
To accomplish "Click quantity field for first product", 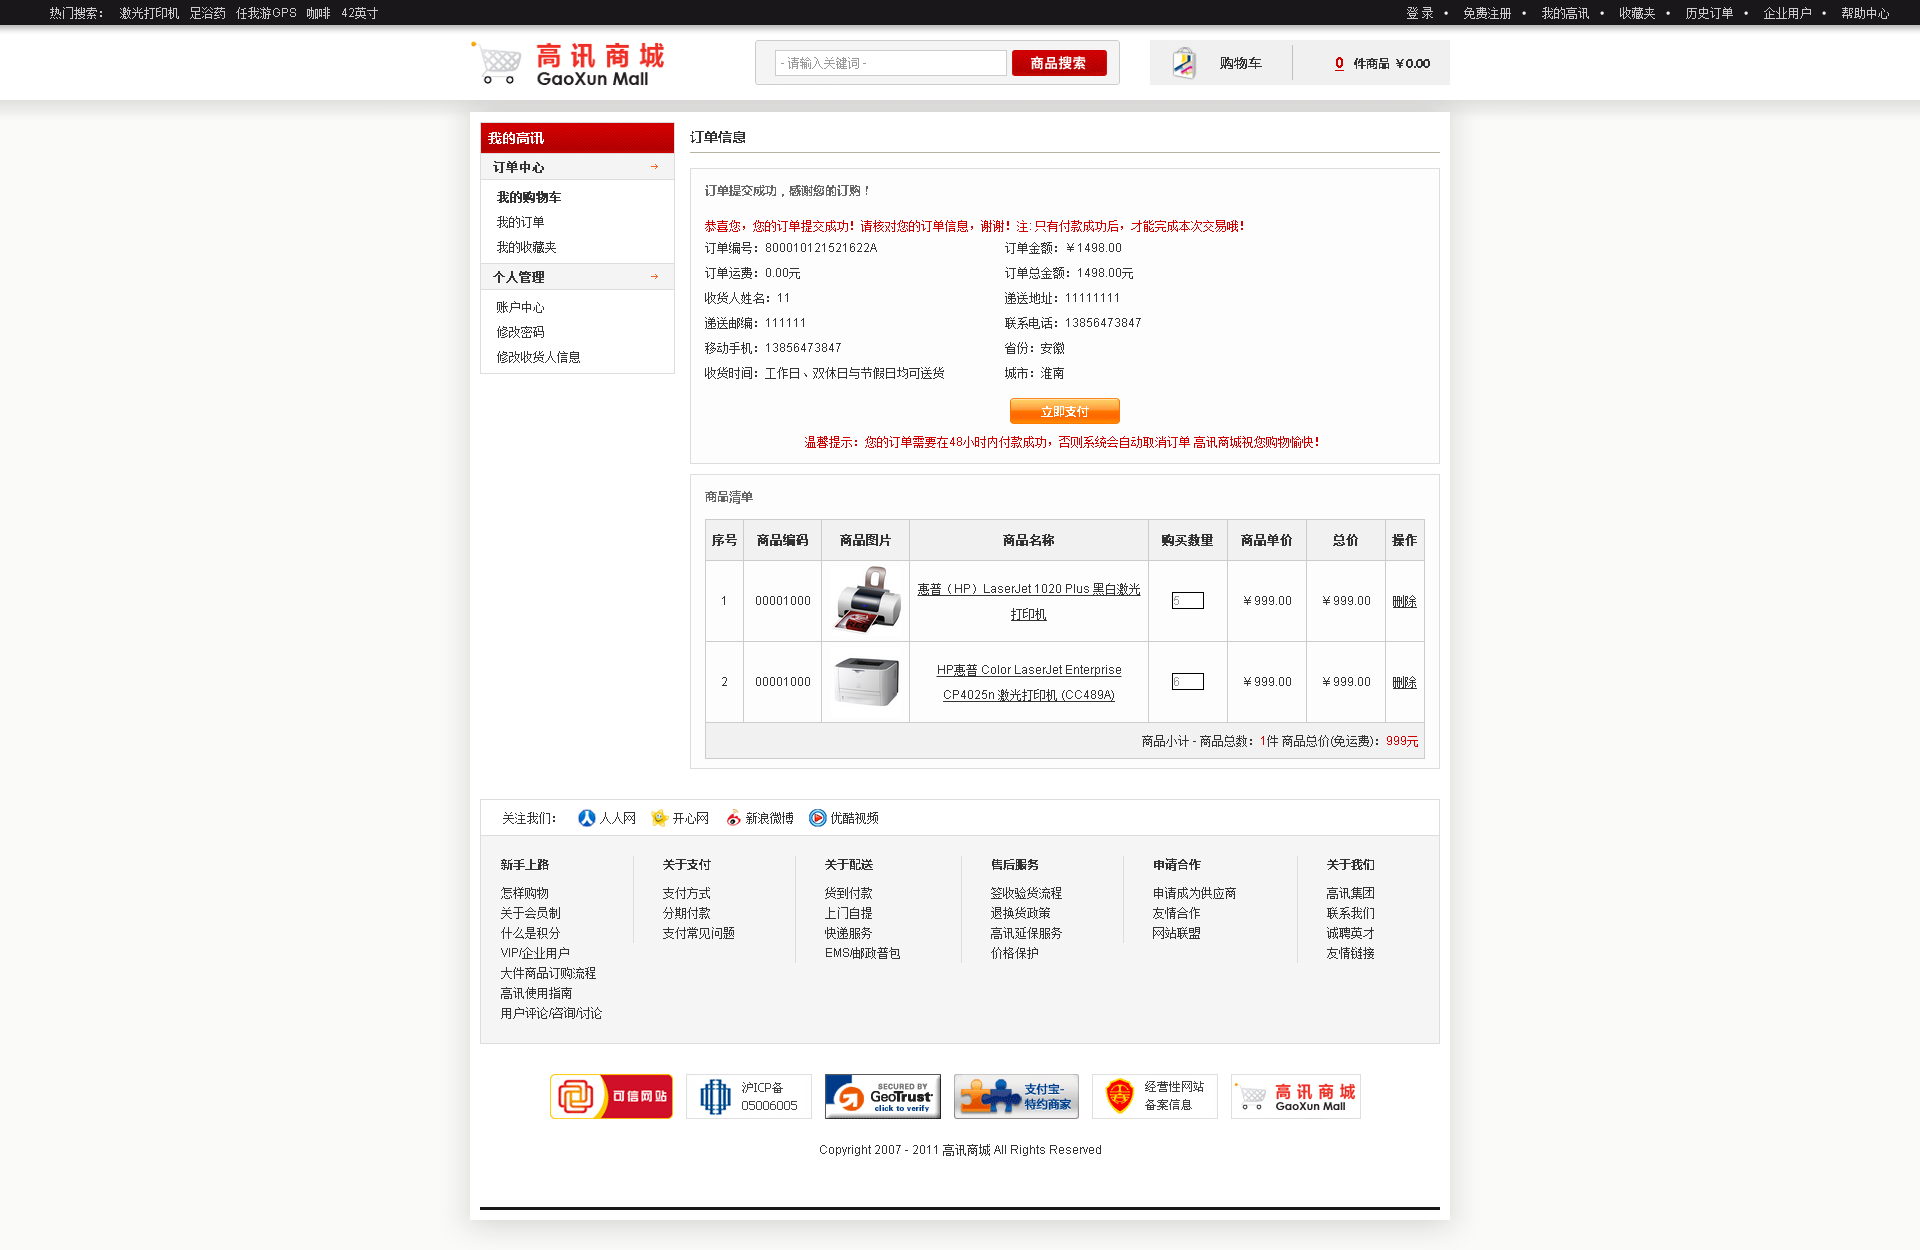I will point(1187,601).
